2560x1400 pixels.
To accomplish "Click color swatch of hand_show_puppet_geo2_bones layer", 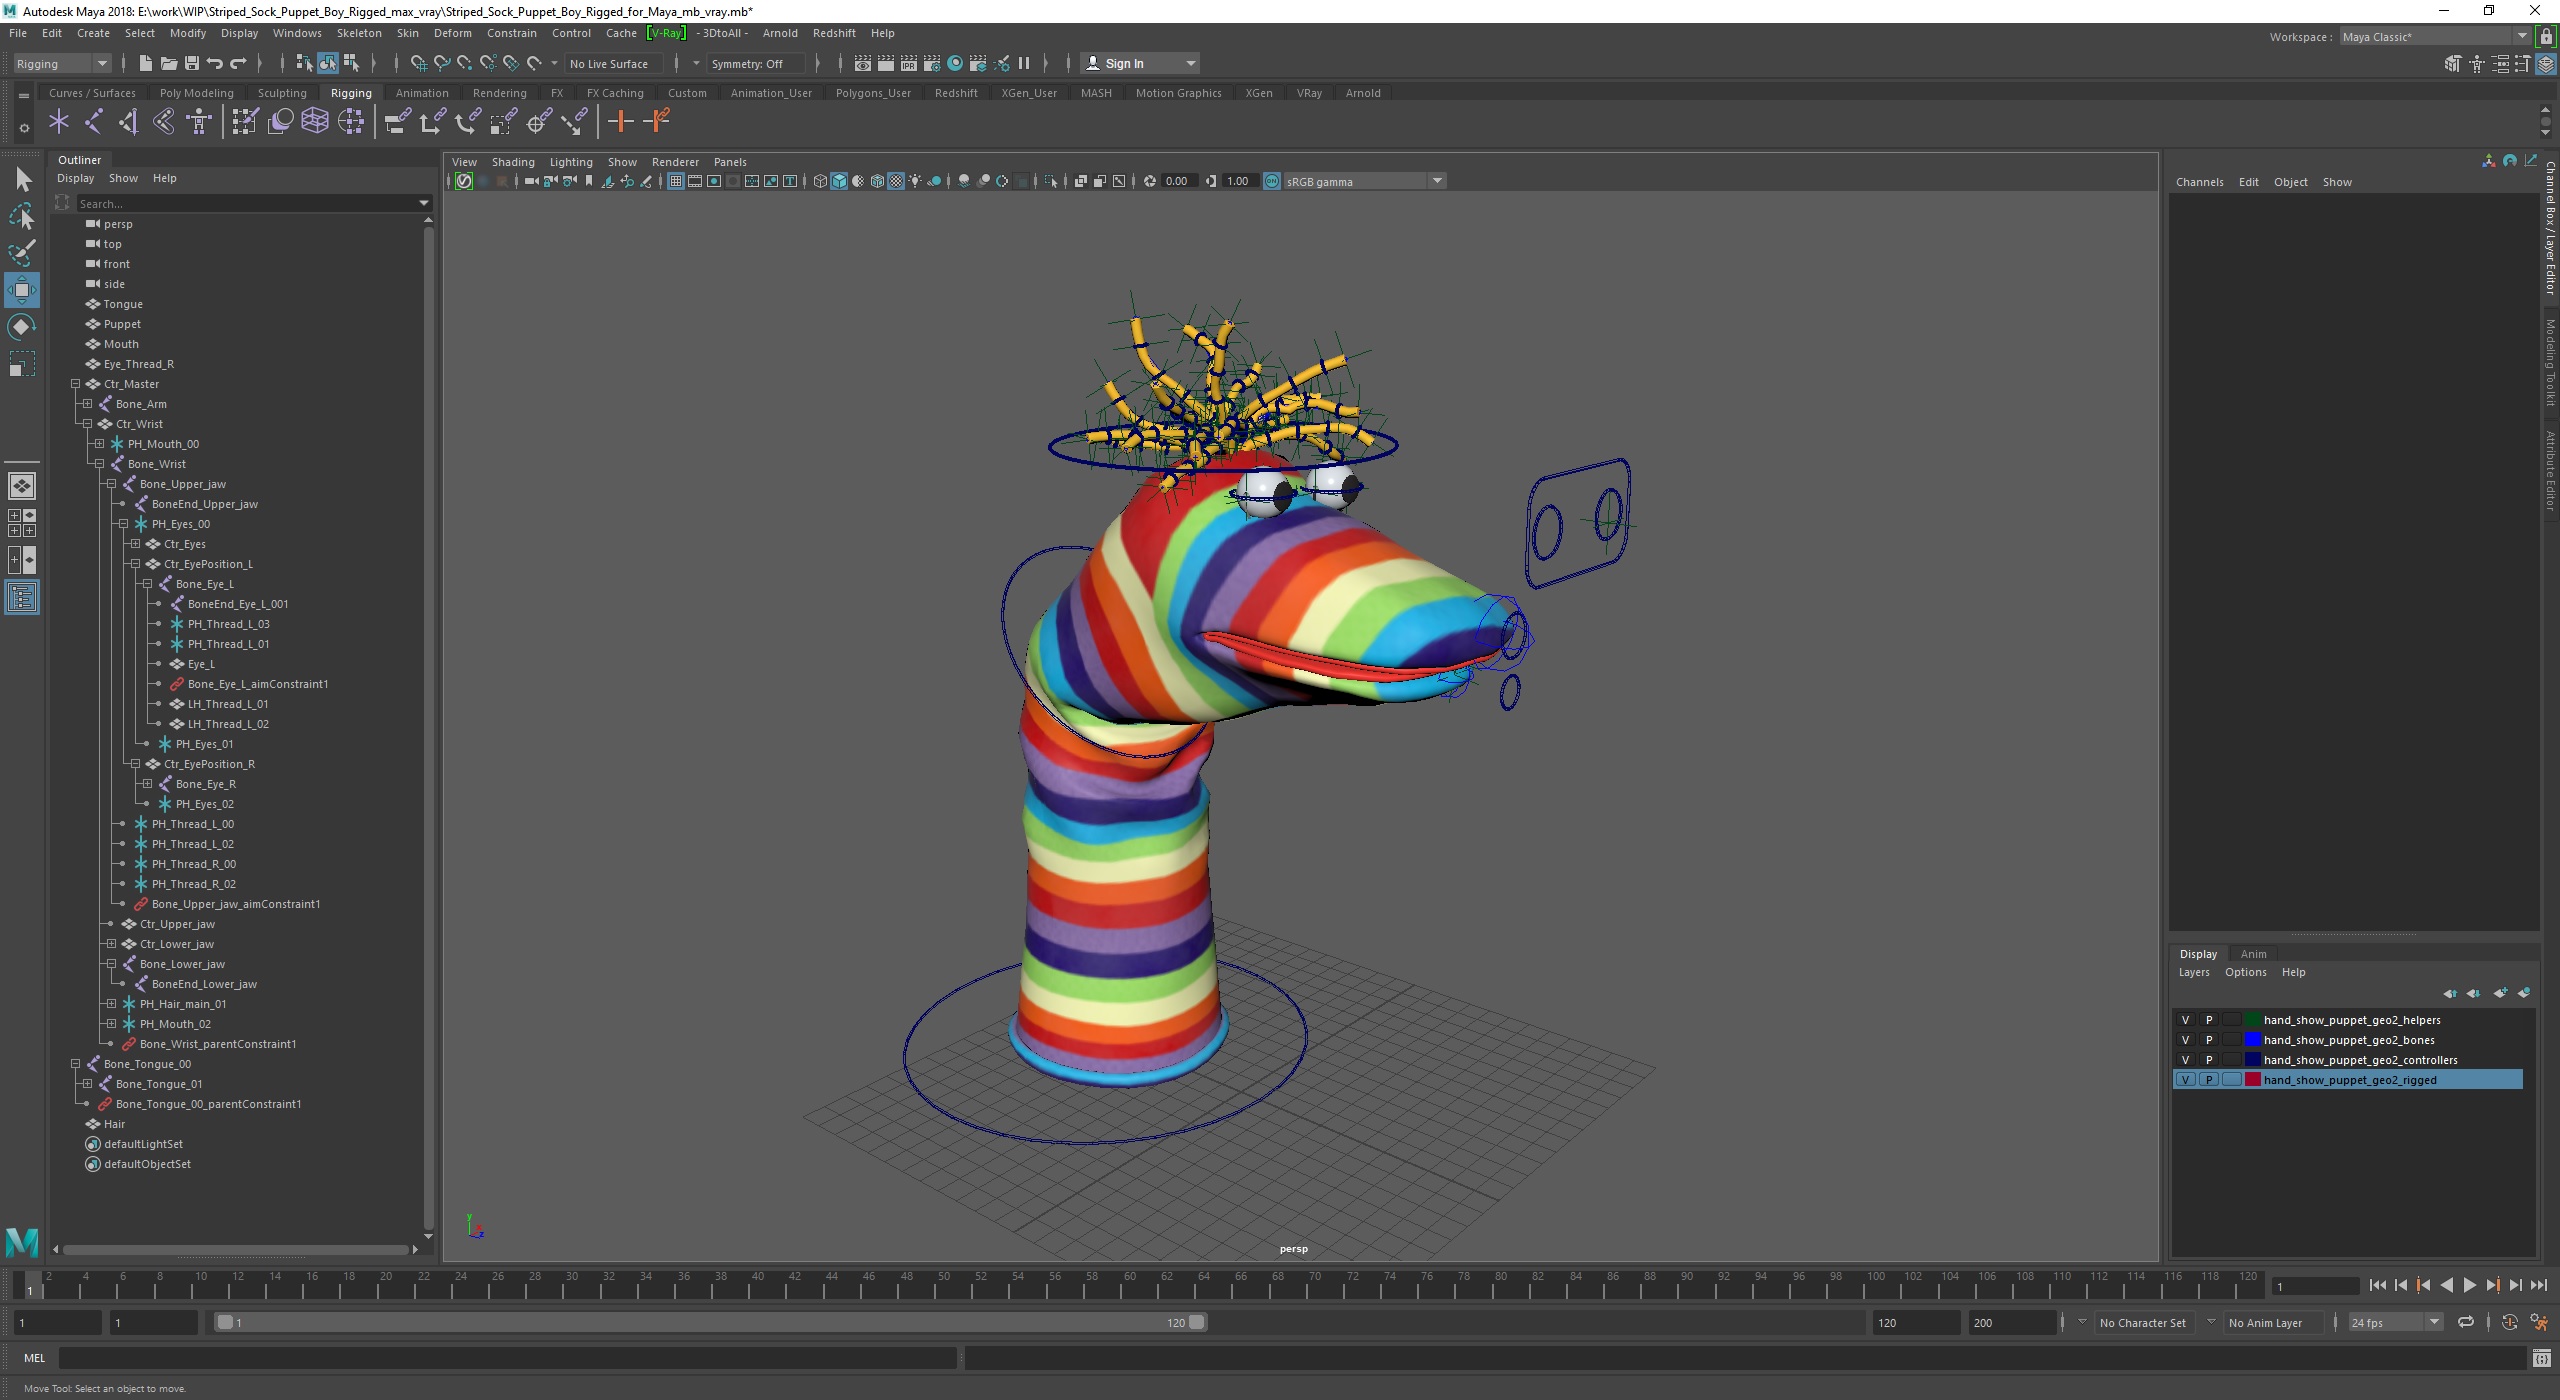I will pyautogui.click(x=2253, y=1040).
